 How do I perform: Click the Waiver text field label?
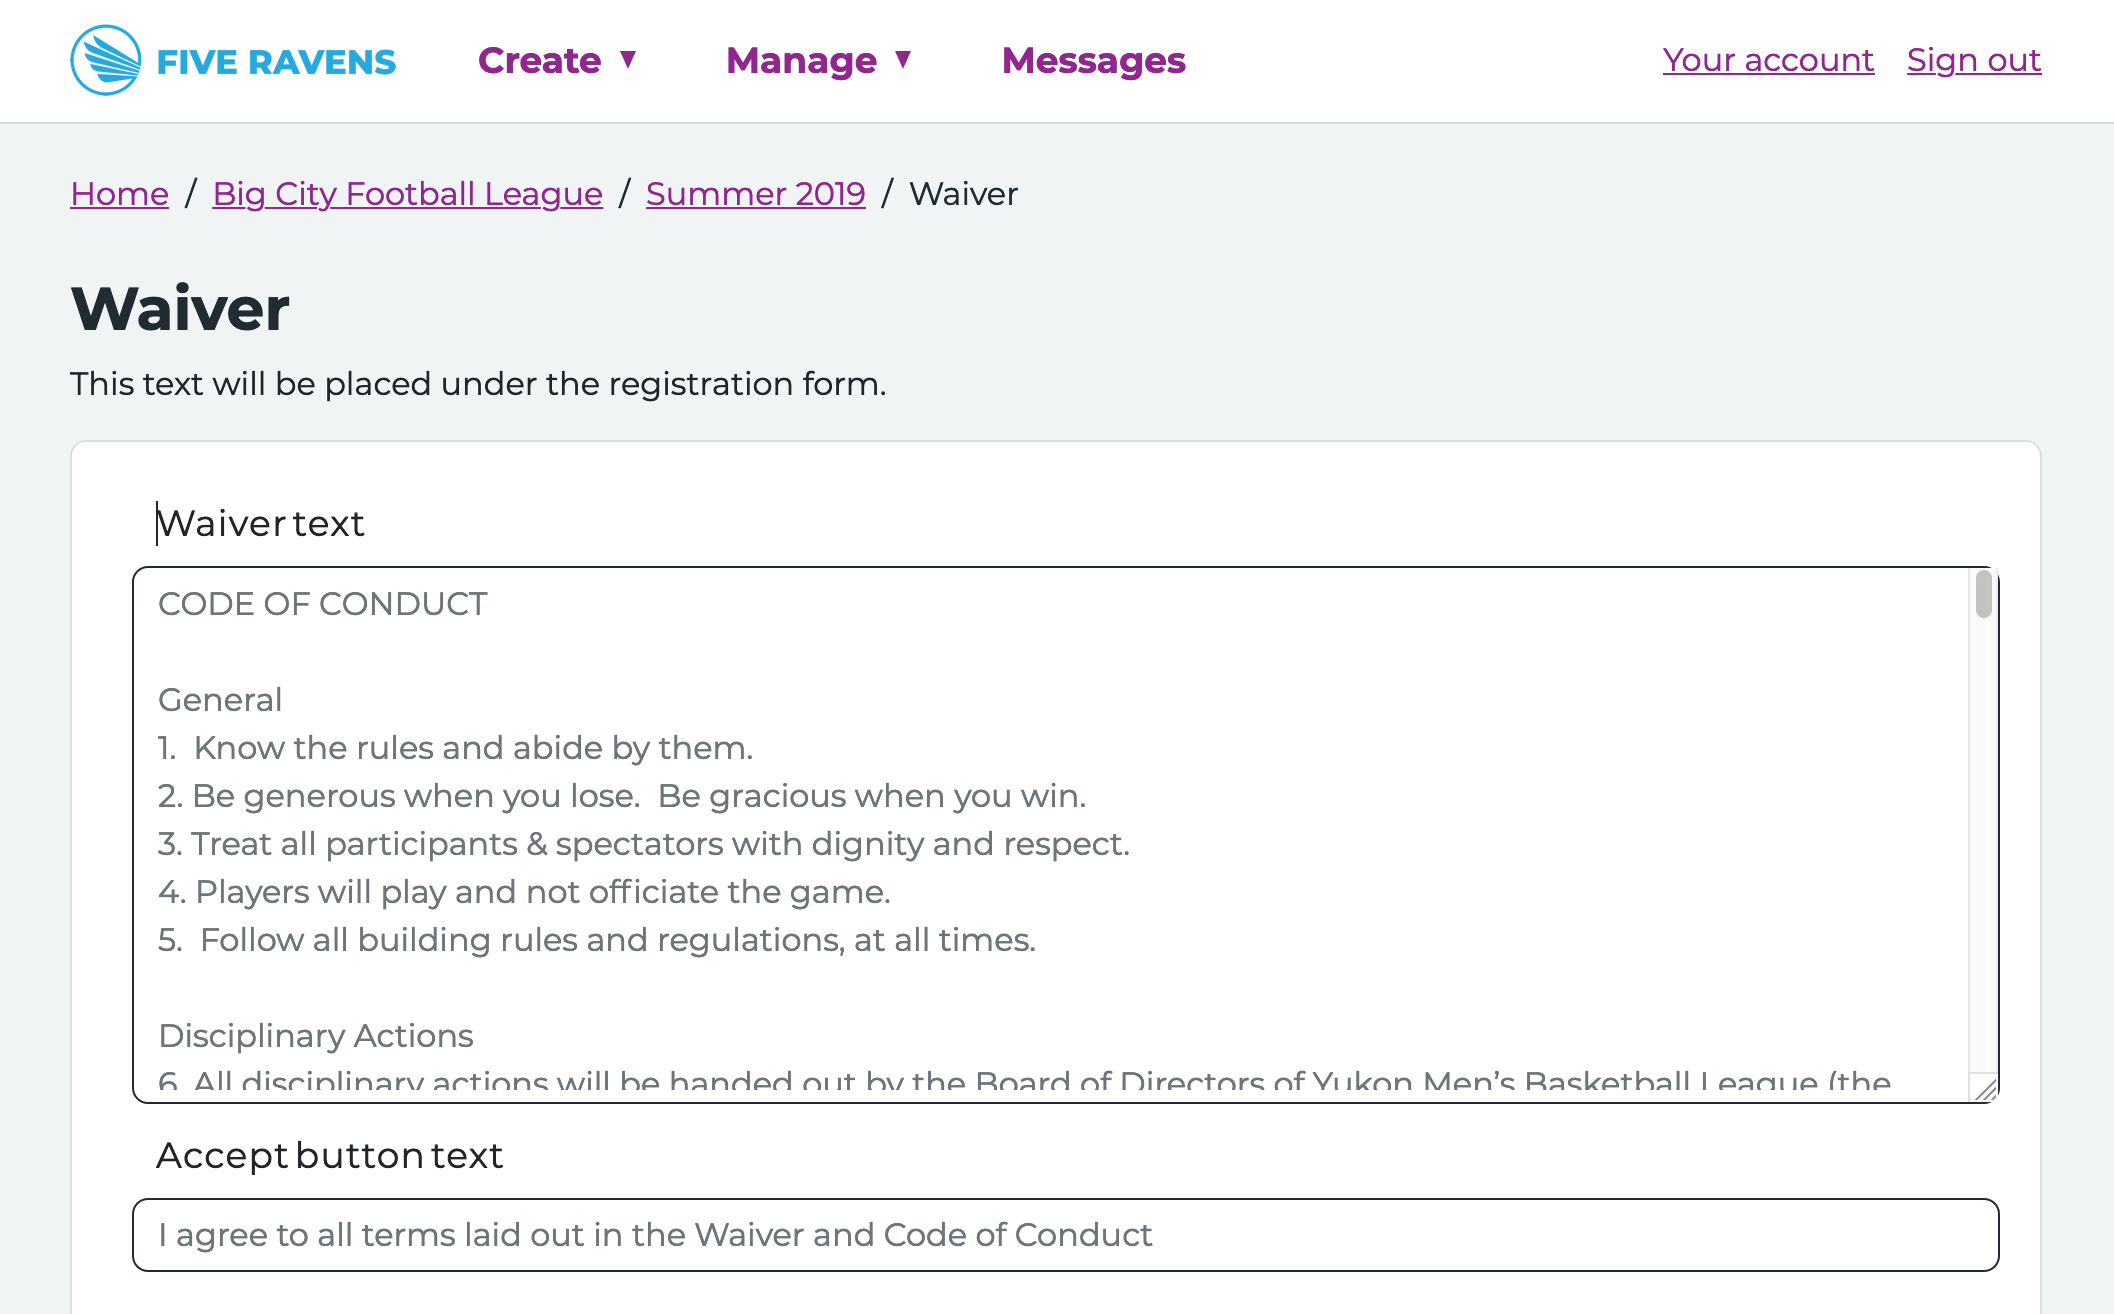tap(260, 524)
